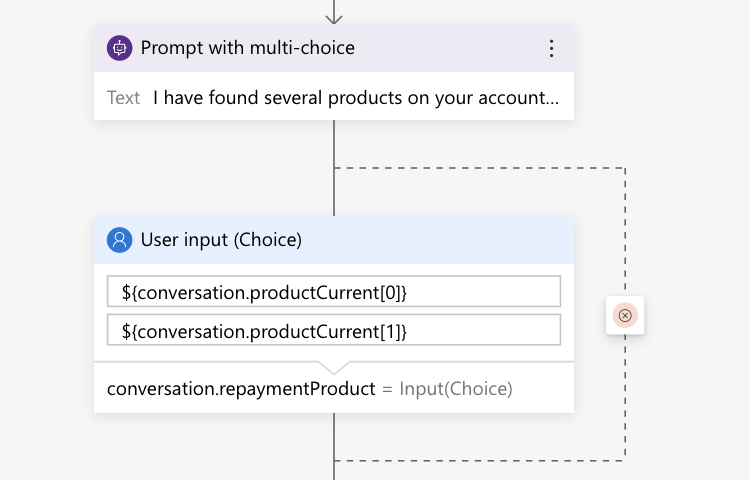Image resolution: width=750 pixels, height=480 pixels.
Task: Open the Prompt with multi-choice options menu
Action: coord(551,48)
